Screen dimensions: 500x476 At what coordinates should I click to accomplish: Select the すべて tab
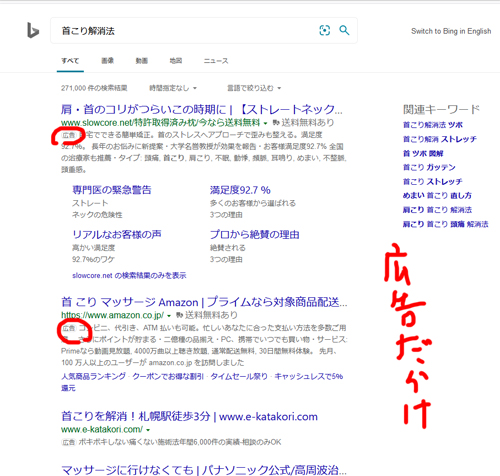[70, 61]
